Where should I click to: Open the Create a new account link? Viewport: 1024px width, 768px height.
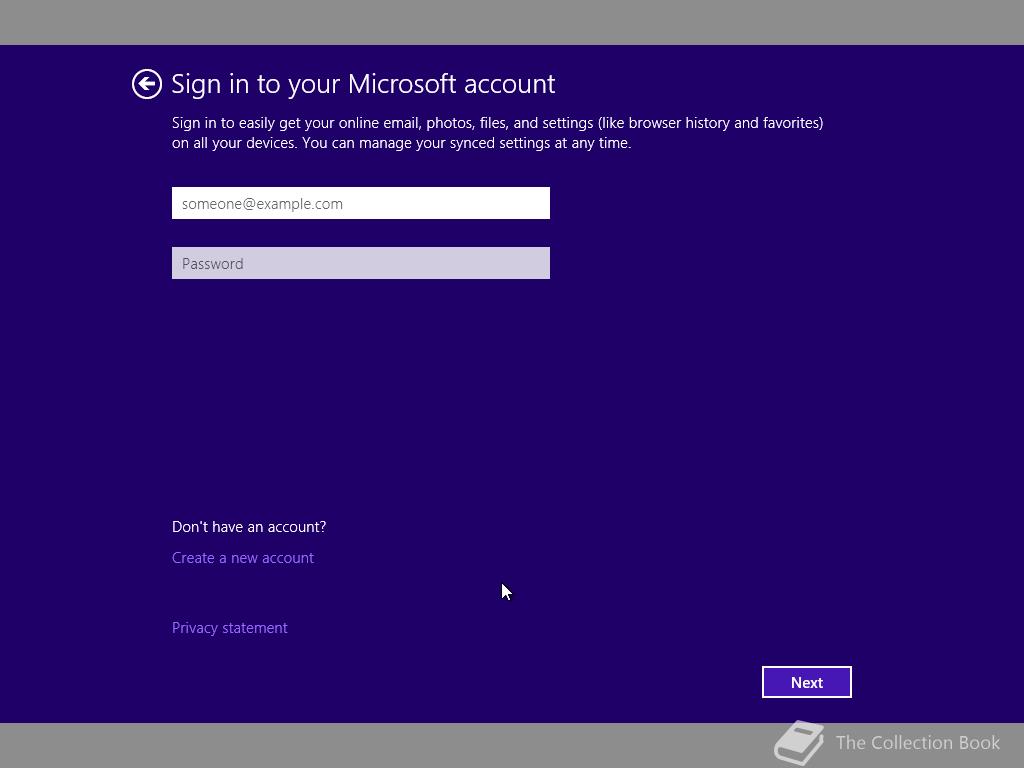pyautogui.click(x=243, y=558)
